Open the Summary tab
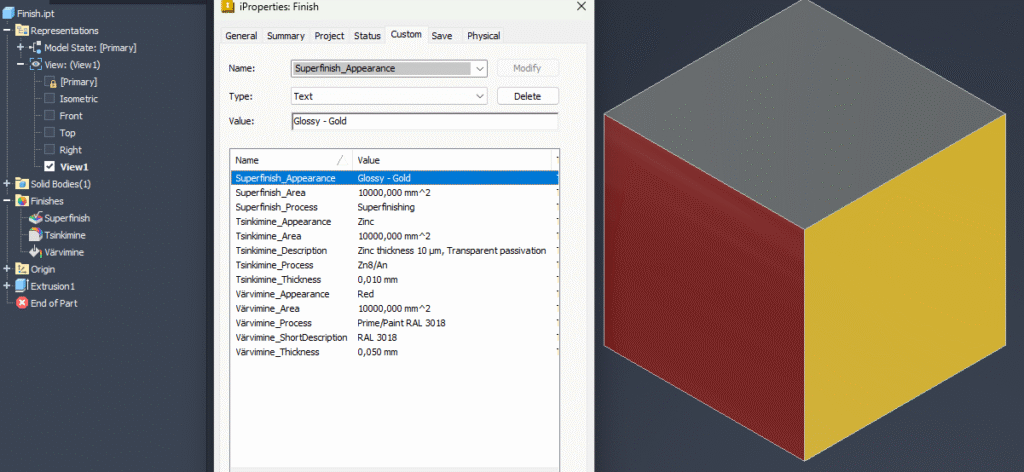Viewport: 1024px width, 472px height. click(286, 36)
